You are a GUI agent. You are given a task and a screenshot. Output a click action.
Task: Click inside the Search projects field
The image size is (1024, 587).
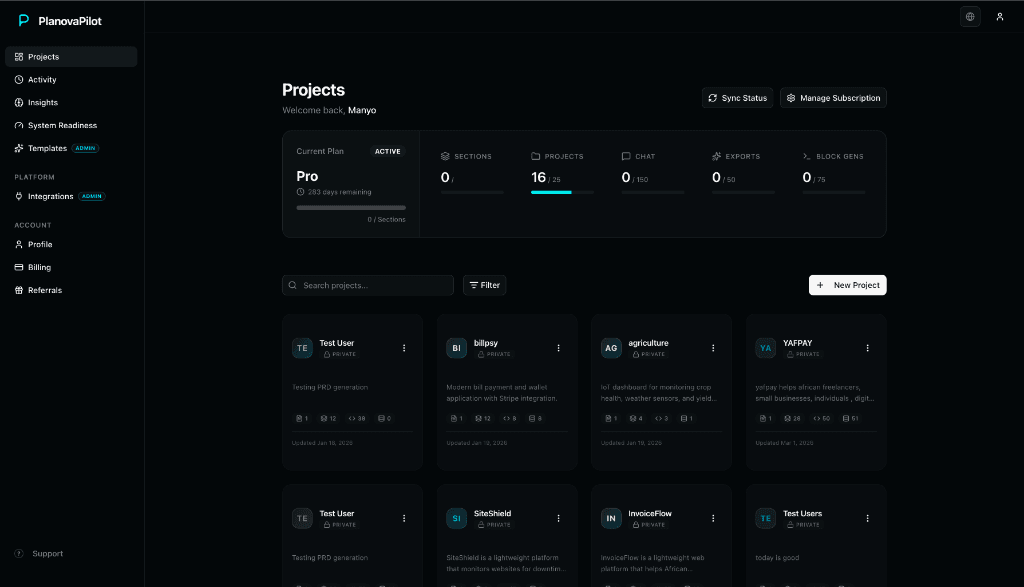click(367, 285)
